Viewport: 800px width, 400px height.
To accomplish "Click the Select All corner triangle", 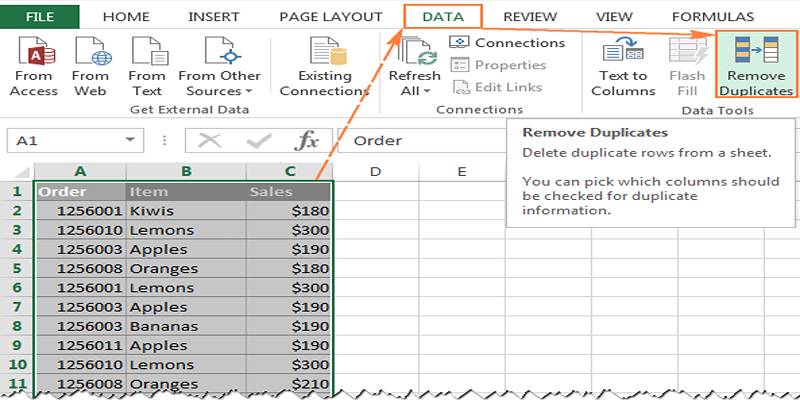I will click(20, 172).
